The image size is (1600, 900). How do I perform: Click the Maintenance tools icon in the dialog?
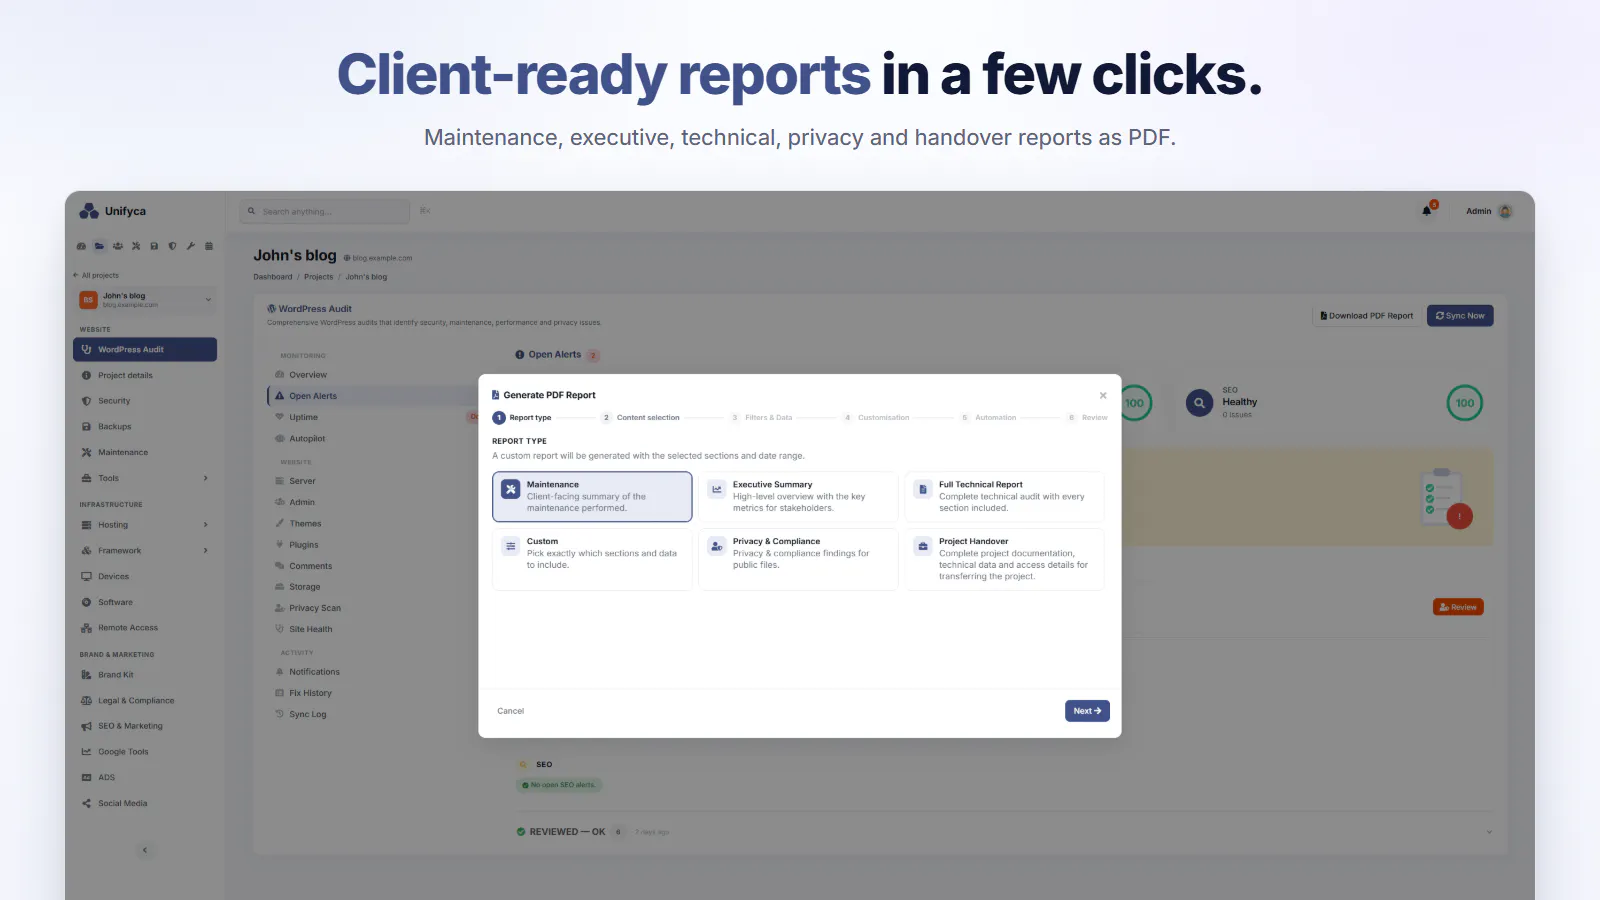pyautogui.click(x=511, y=489)
